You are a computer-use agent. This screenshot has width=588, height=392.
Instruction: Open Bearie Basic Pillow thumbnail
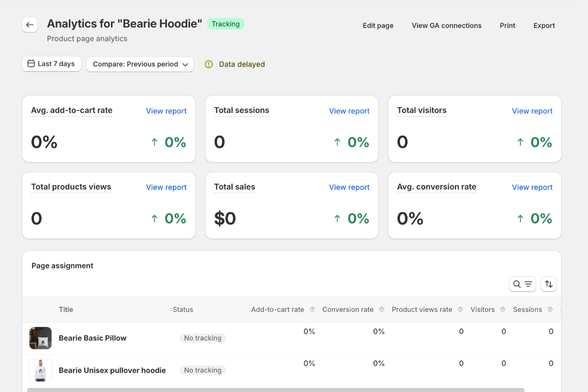pyautogui.click(x=40, y=338)
